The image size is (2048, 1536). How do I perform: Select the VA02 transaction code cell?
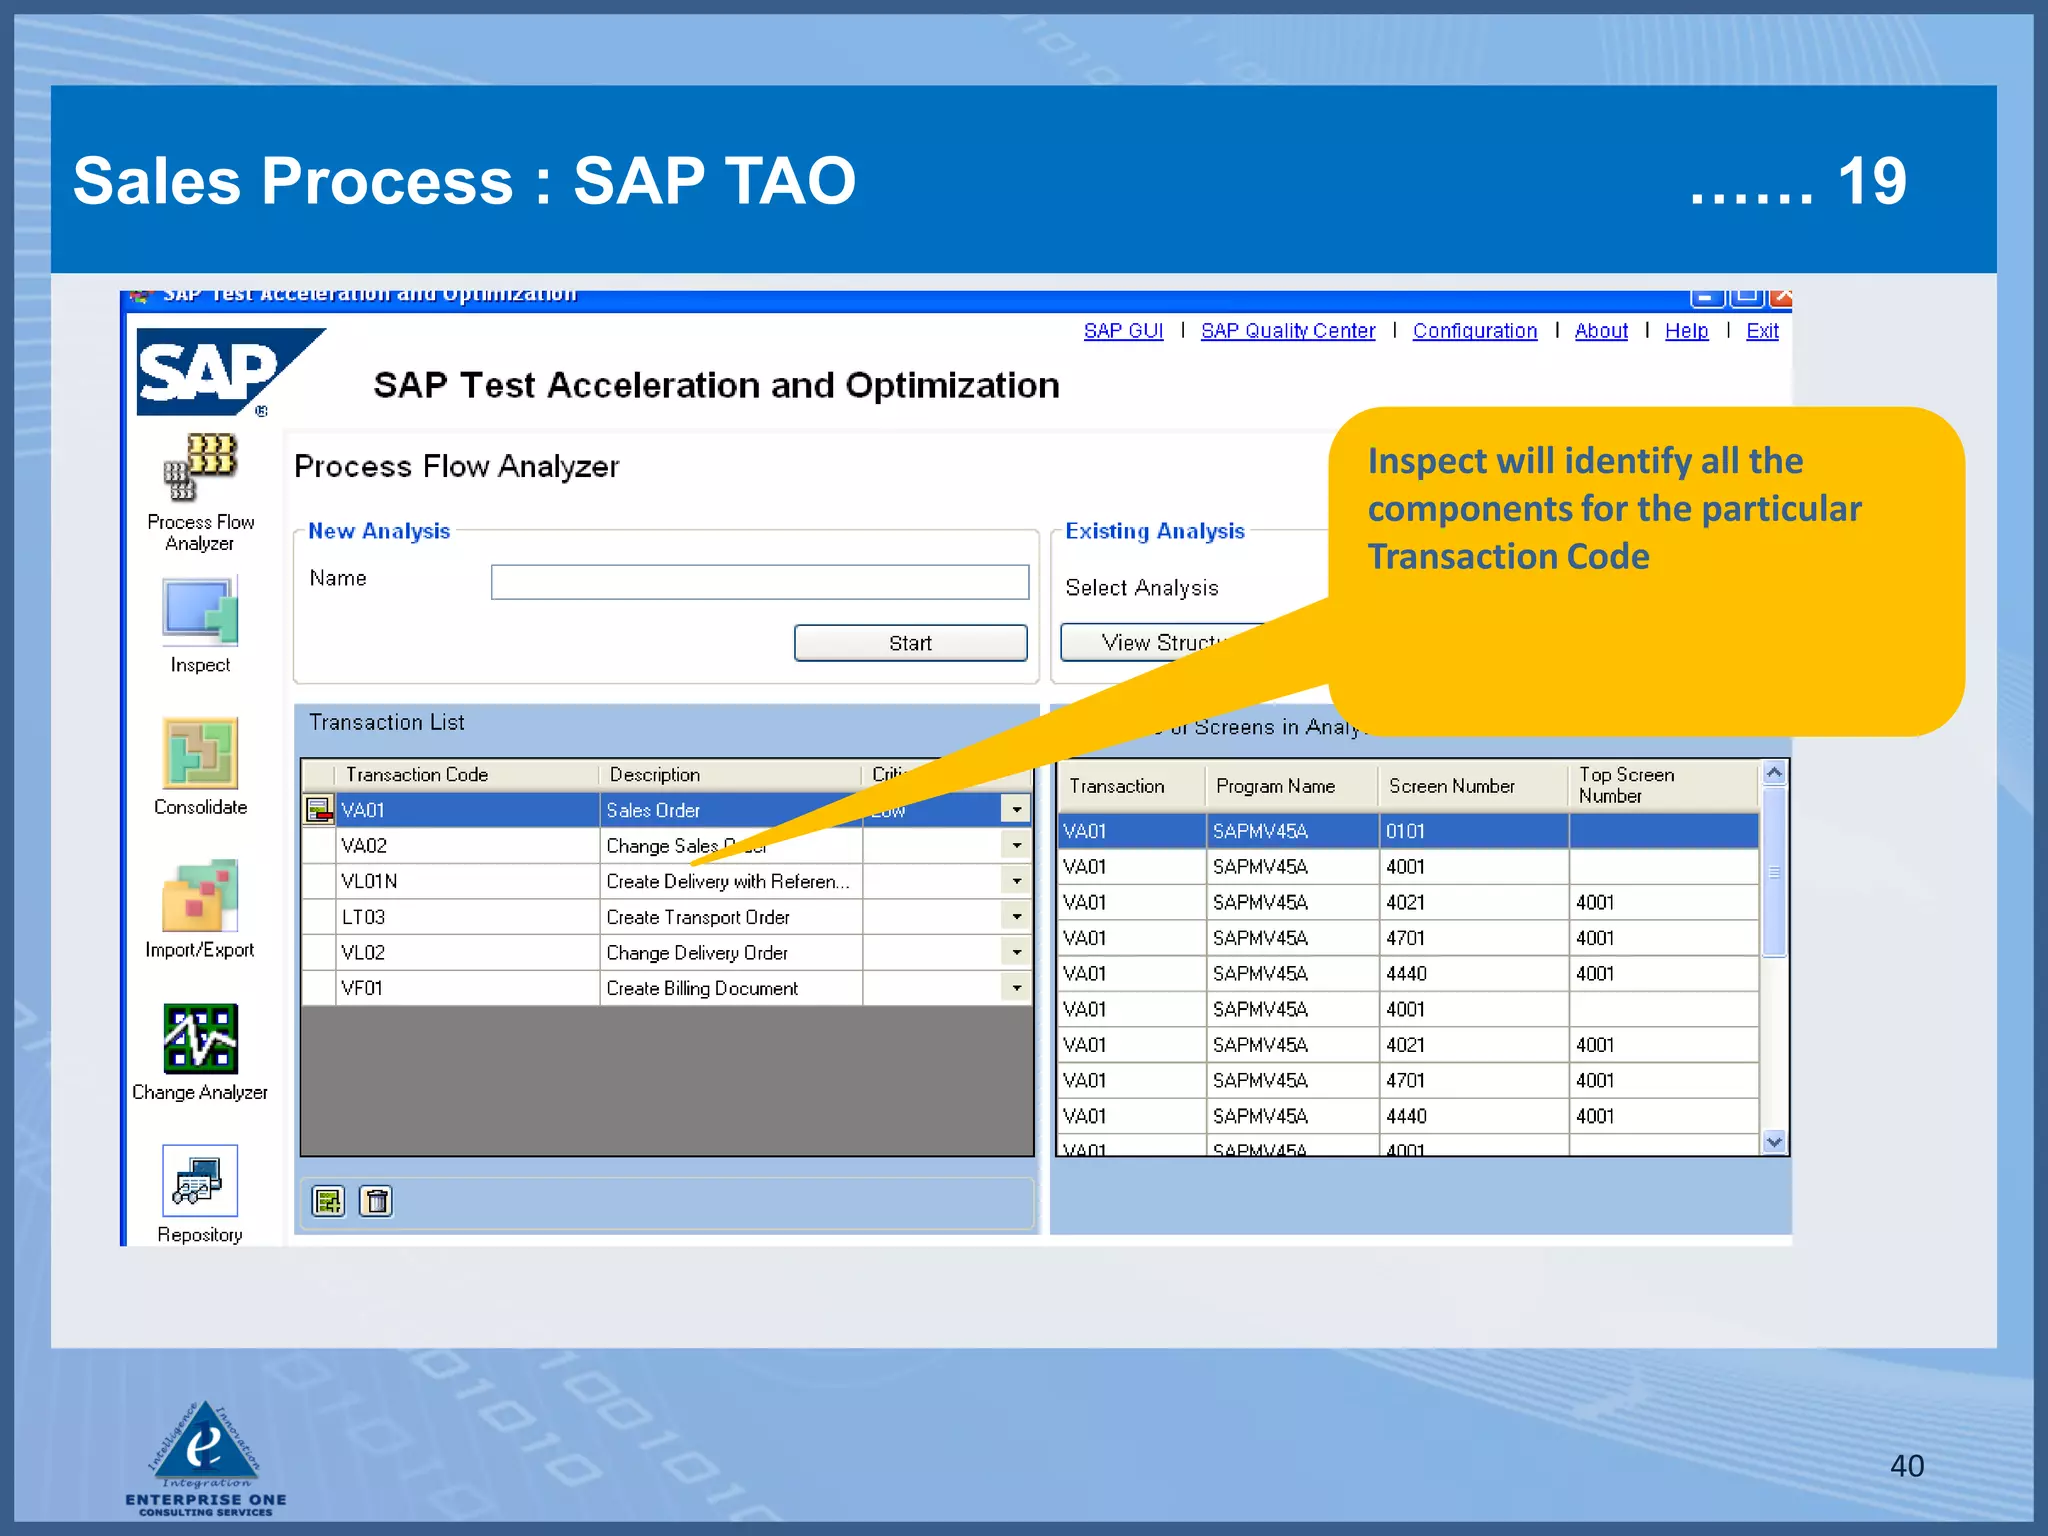pos(468,846)
